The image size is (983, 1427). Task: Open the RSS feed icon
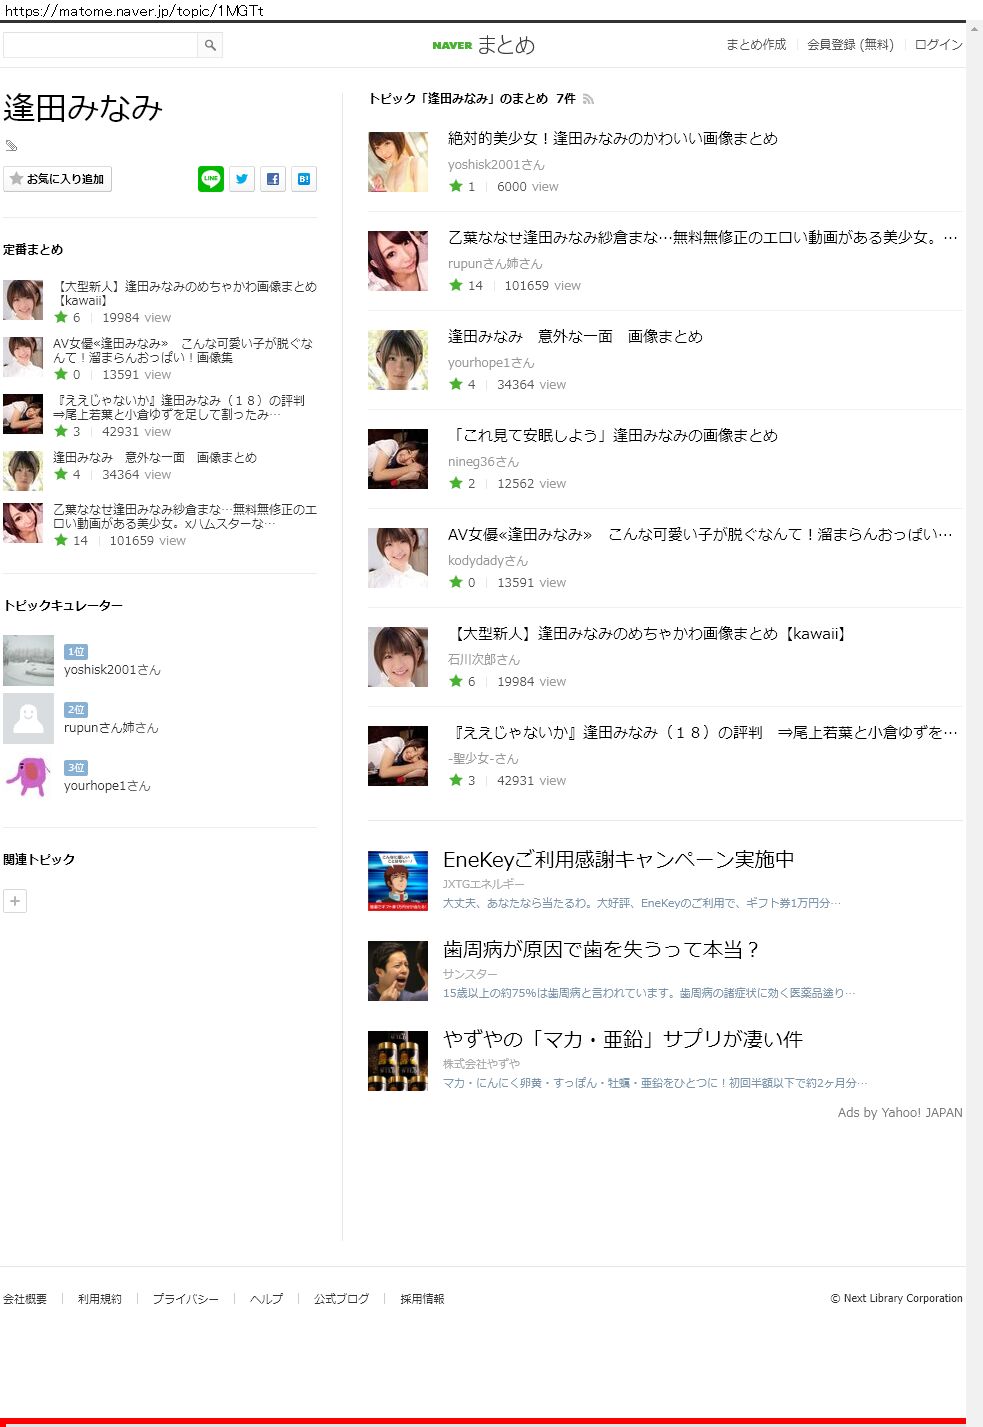588,99
